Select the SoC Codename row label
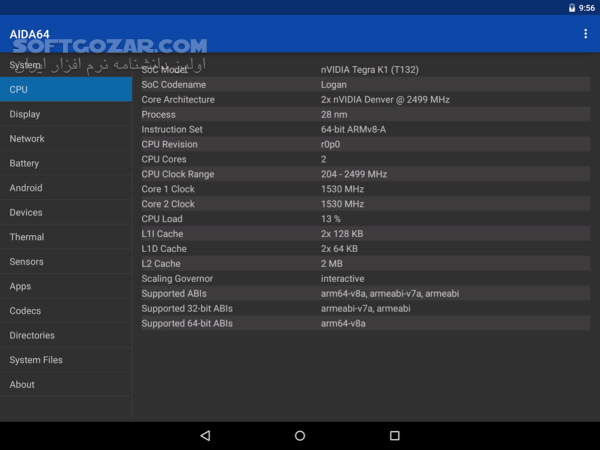Image resolution: width=600 pixels, height=450 pixels. [174, 85]
